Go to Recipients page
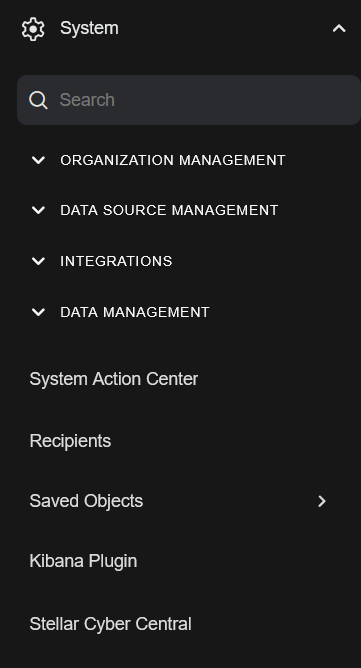The width and height of the screenshot is (361, 668). pos(70,441)
